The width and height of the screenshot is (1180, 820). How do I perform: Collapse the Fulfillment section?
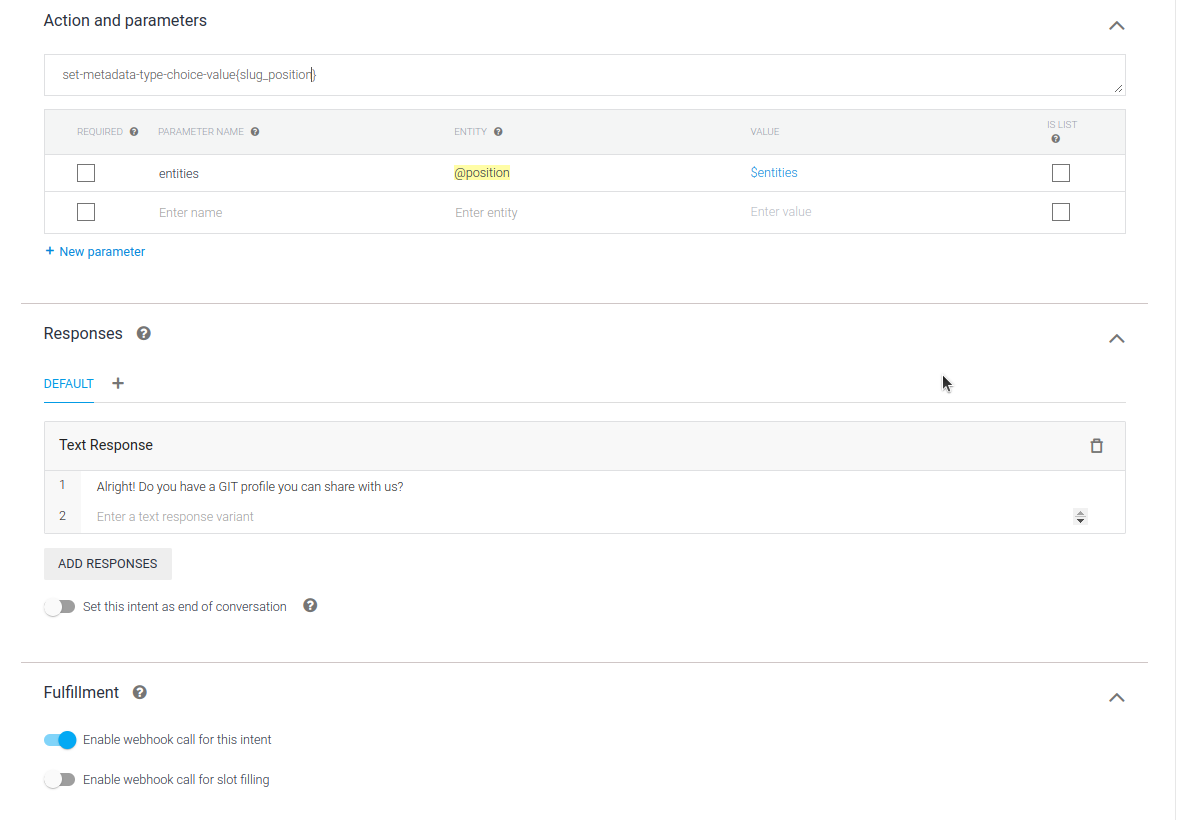[1117, 697]
